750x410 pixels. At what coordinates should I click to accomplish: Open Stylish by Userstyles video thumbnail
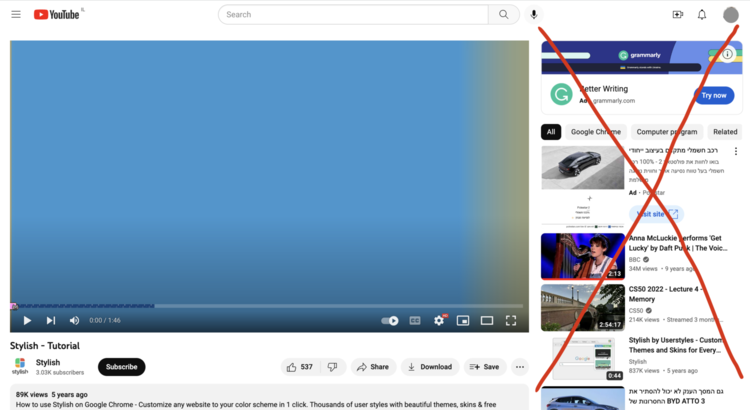click(583, 358)
